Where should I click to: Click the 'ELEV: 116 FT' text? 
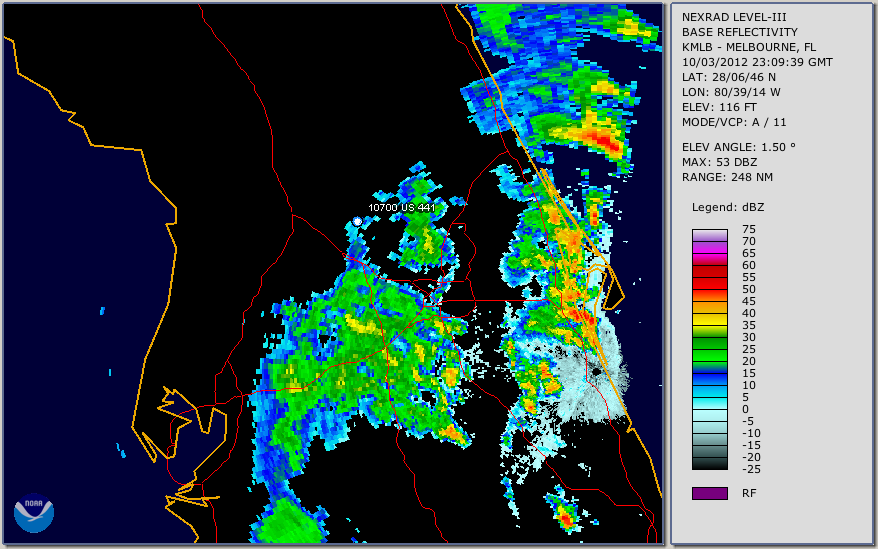719,107
